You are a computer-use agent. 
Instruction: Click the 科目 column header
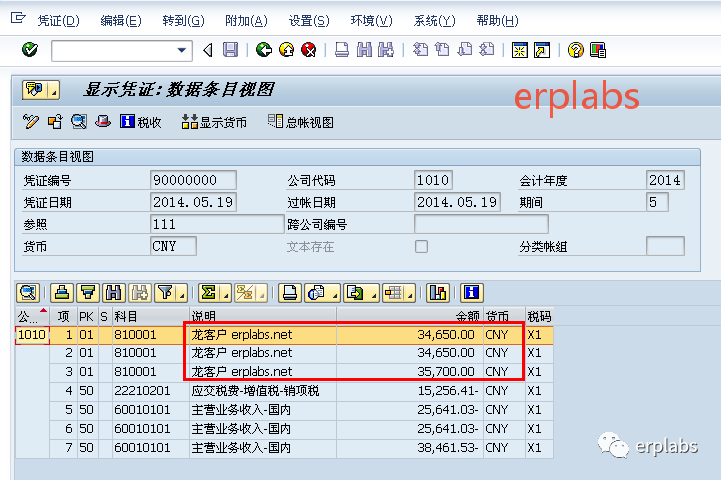tap(150, 316)
